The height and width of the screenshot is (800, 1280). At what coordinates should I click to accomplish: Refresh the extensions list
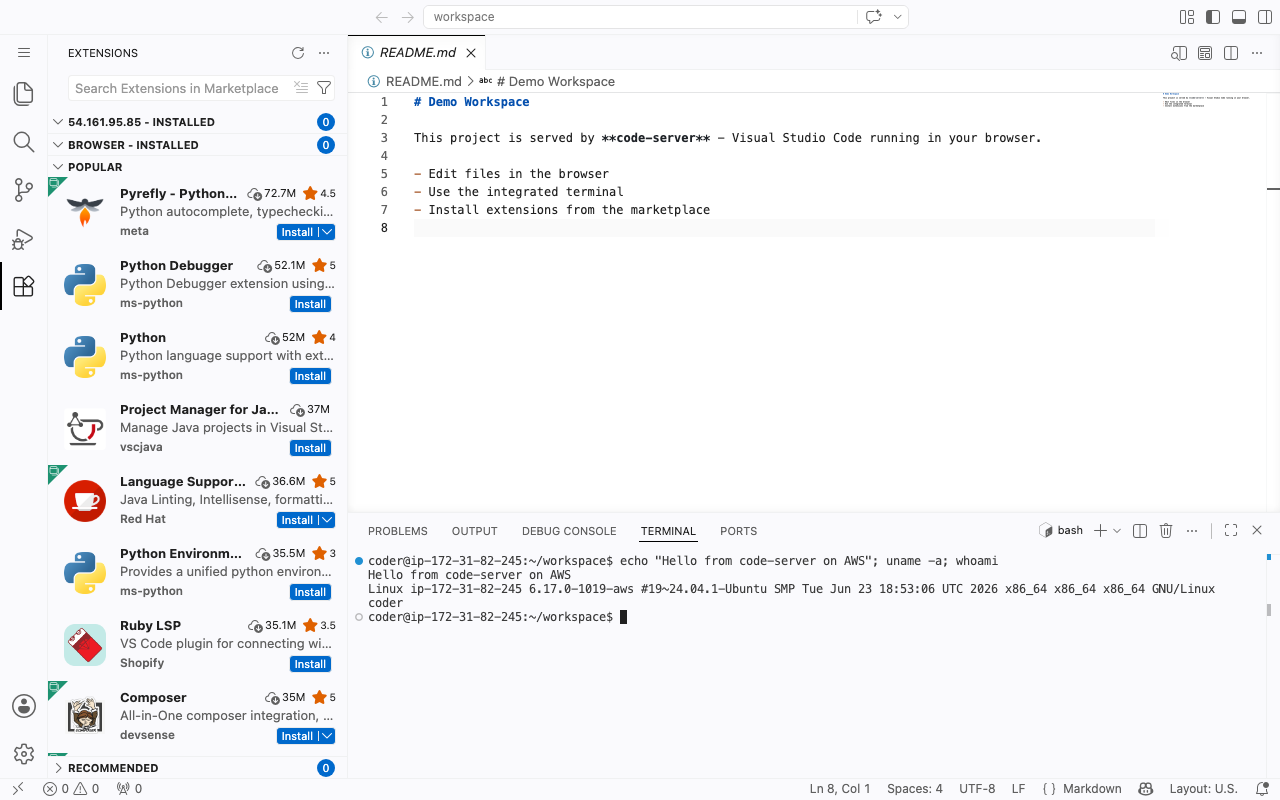coord(298,53)
